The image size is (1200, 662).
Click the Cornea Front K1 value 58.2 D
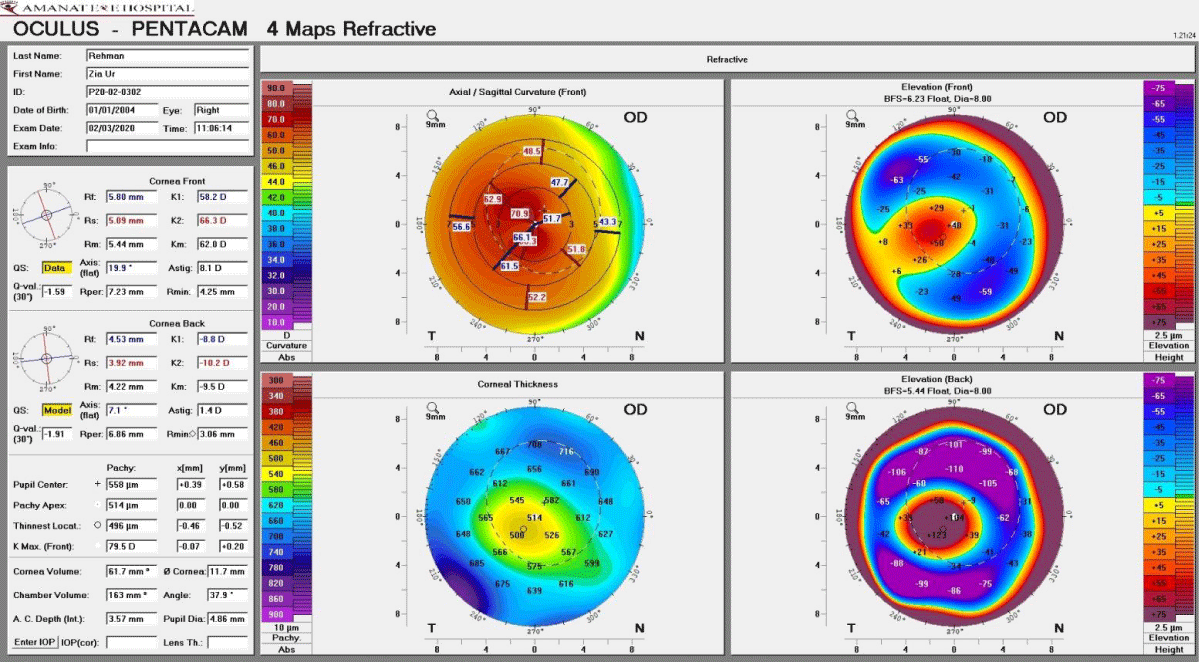221,197
